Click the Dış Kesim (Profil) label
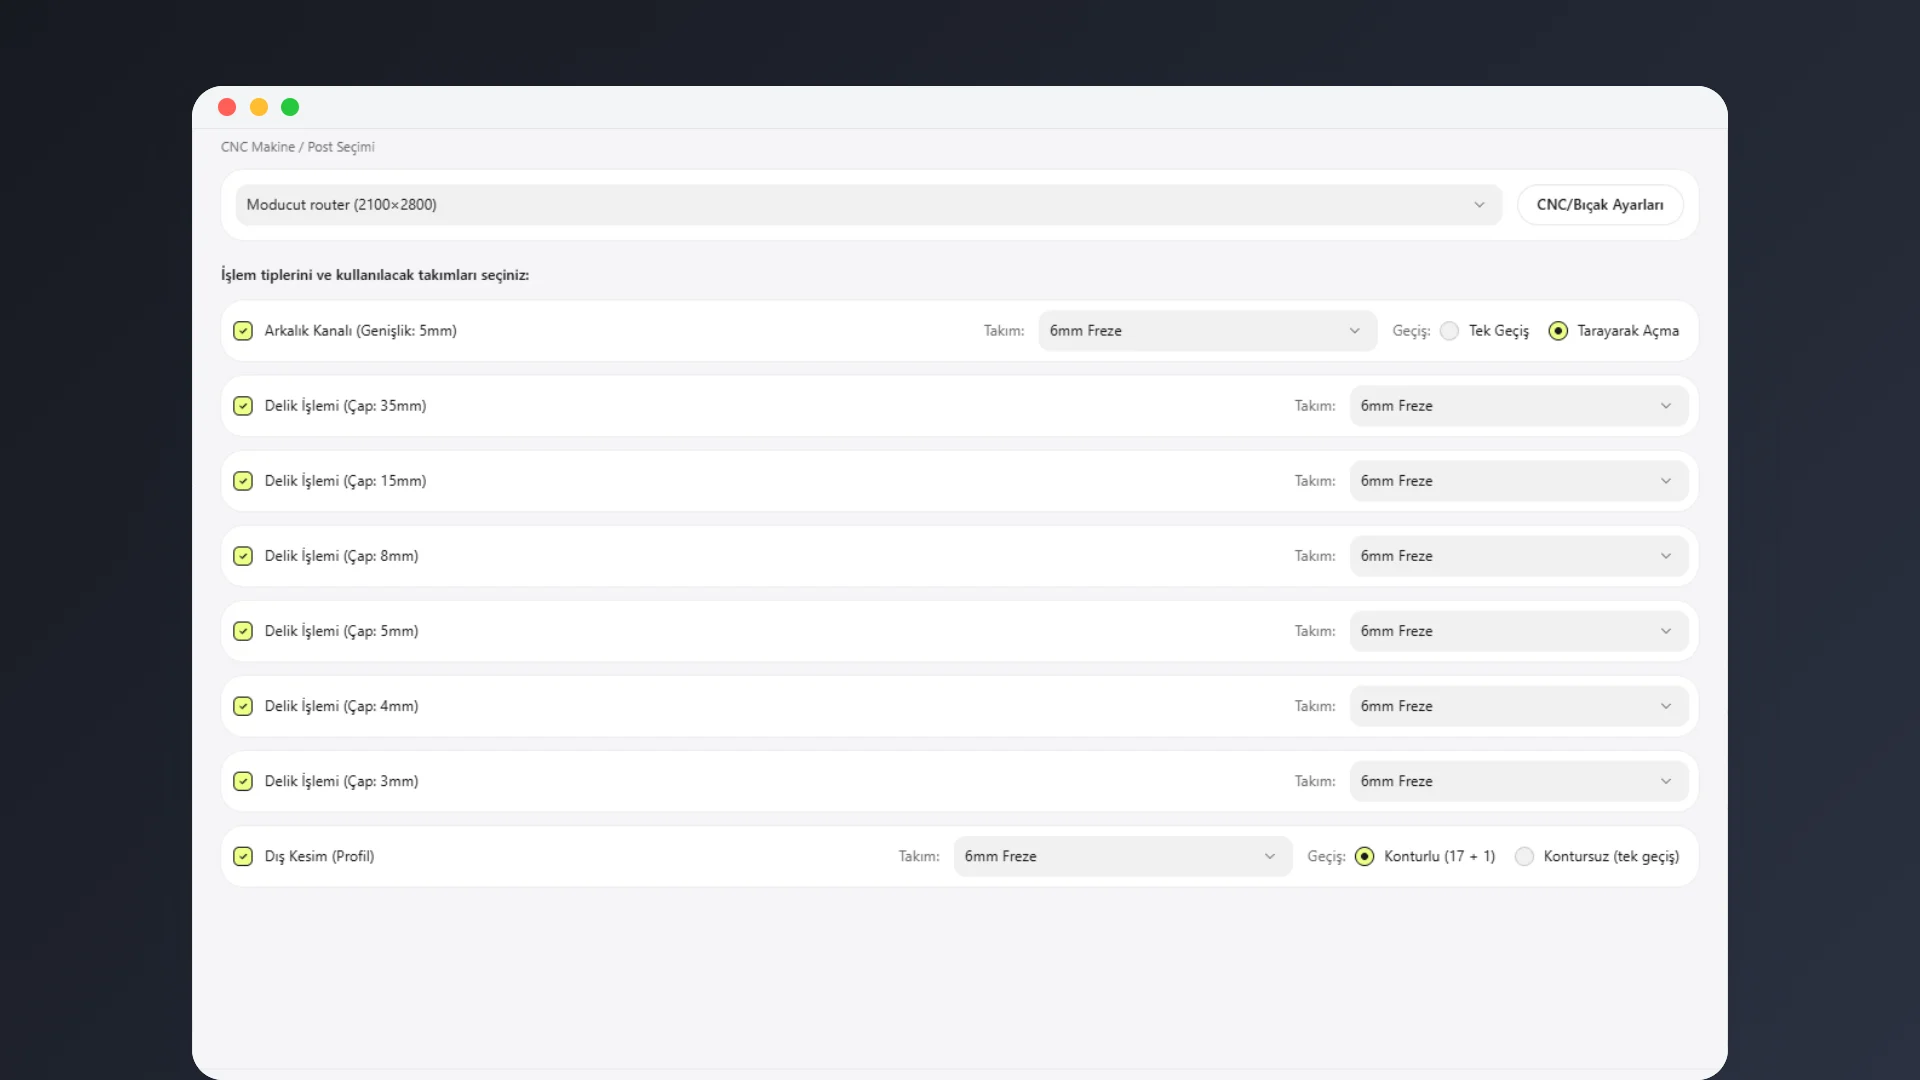Image resolution: width=1920 pixels, height=1080 pixels. [319, 856]
